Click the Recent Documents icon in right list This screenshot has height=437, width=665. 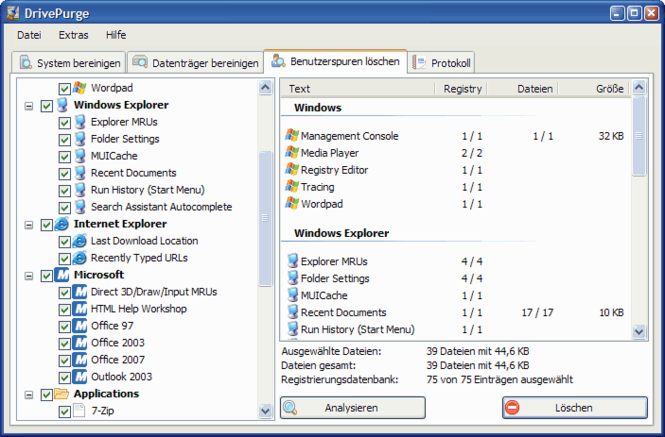pos(292,313)
